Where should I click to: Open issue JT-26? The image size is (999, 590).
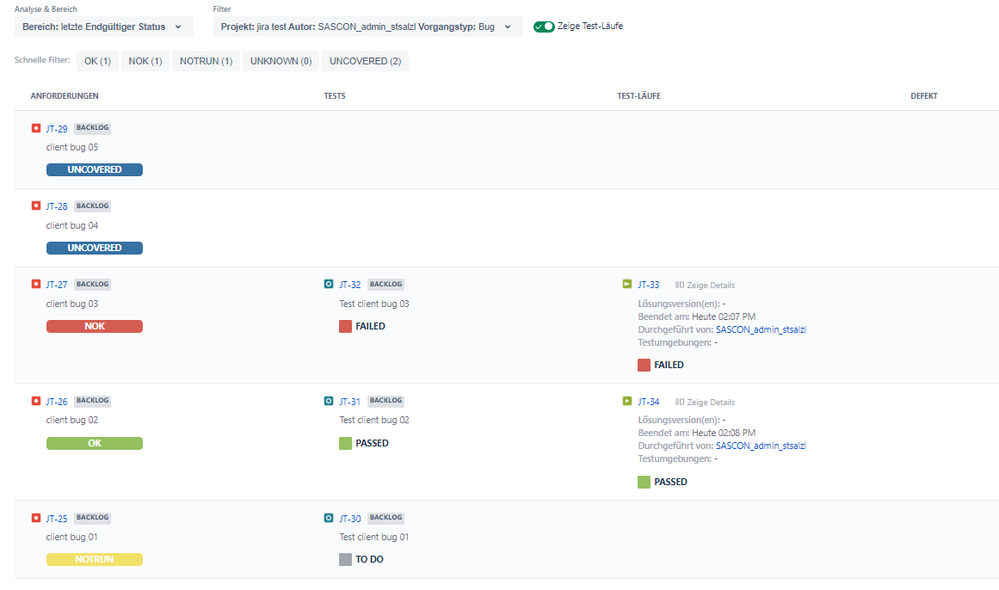[x=57, y=401]
